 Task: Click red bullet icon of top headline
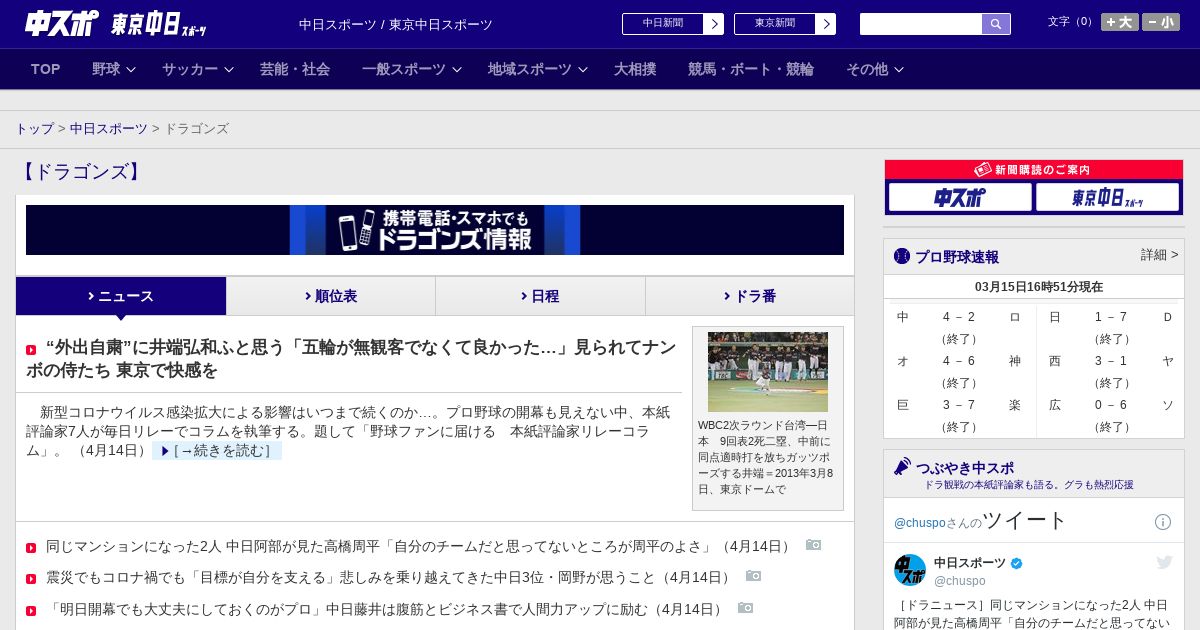tap(31, 350)
